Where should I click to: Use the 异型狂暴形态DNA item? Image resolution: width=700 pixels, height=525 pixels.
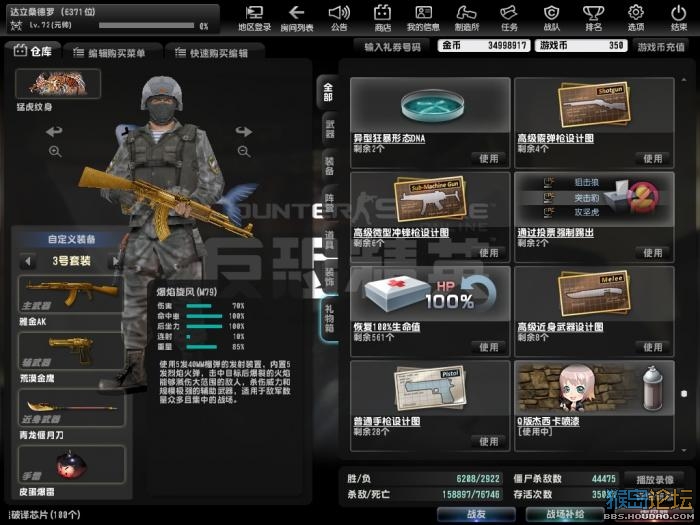point(489,158)
